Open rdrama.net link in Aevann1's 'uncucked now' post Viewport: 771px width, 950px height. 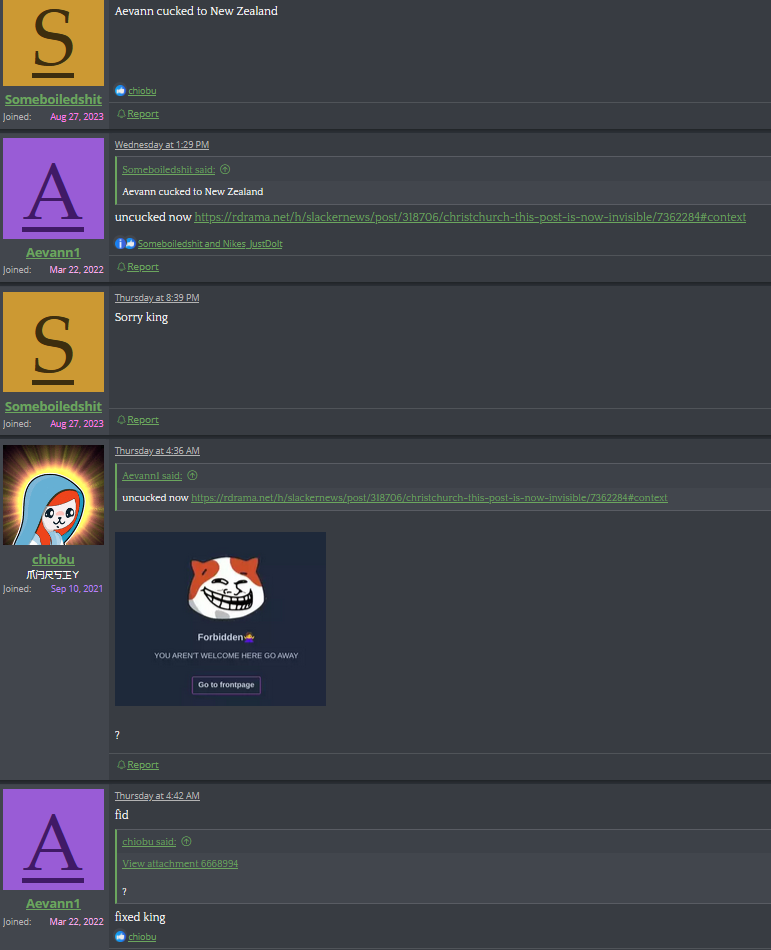(x=470, y=217)
